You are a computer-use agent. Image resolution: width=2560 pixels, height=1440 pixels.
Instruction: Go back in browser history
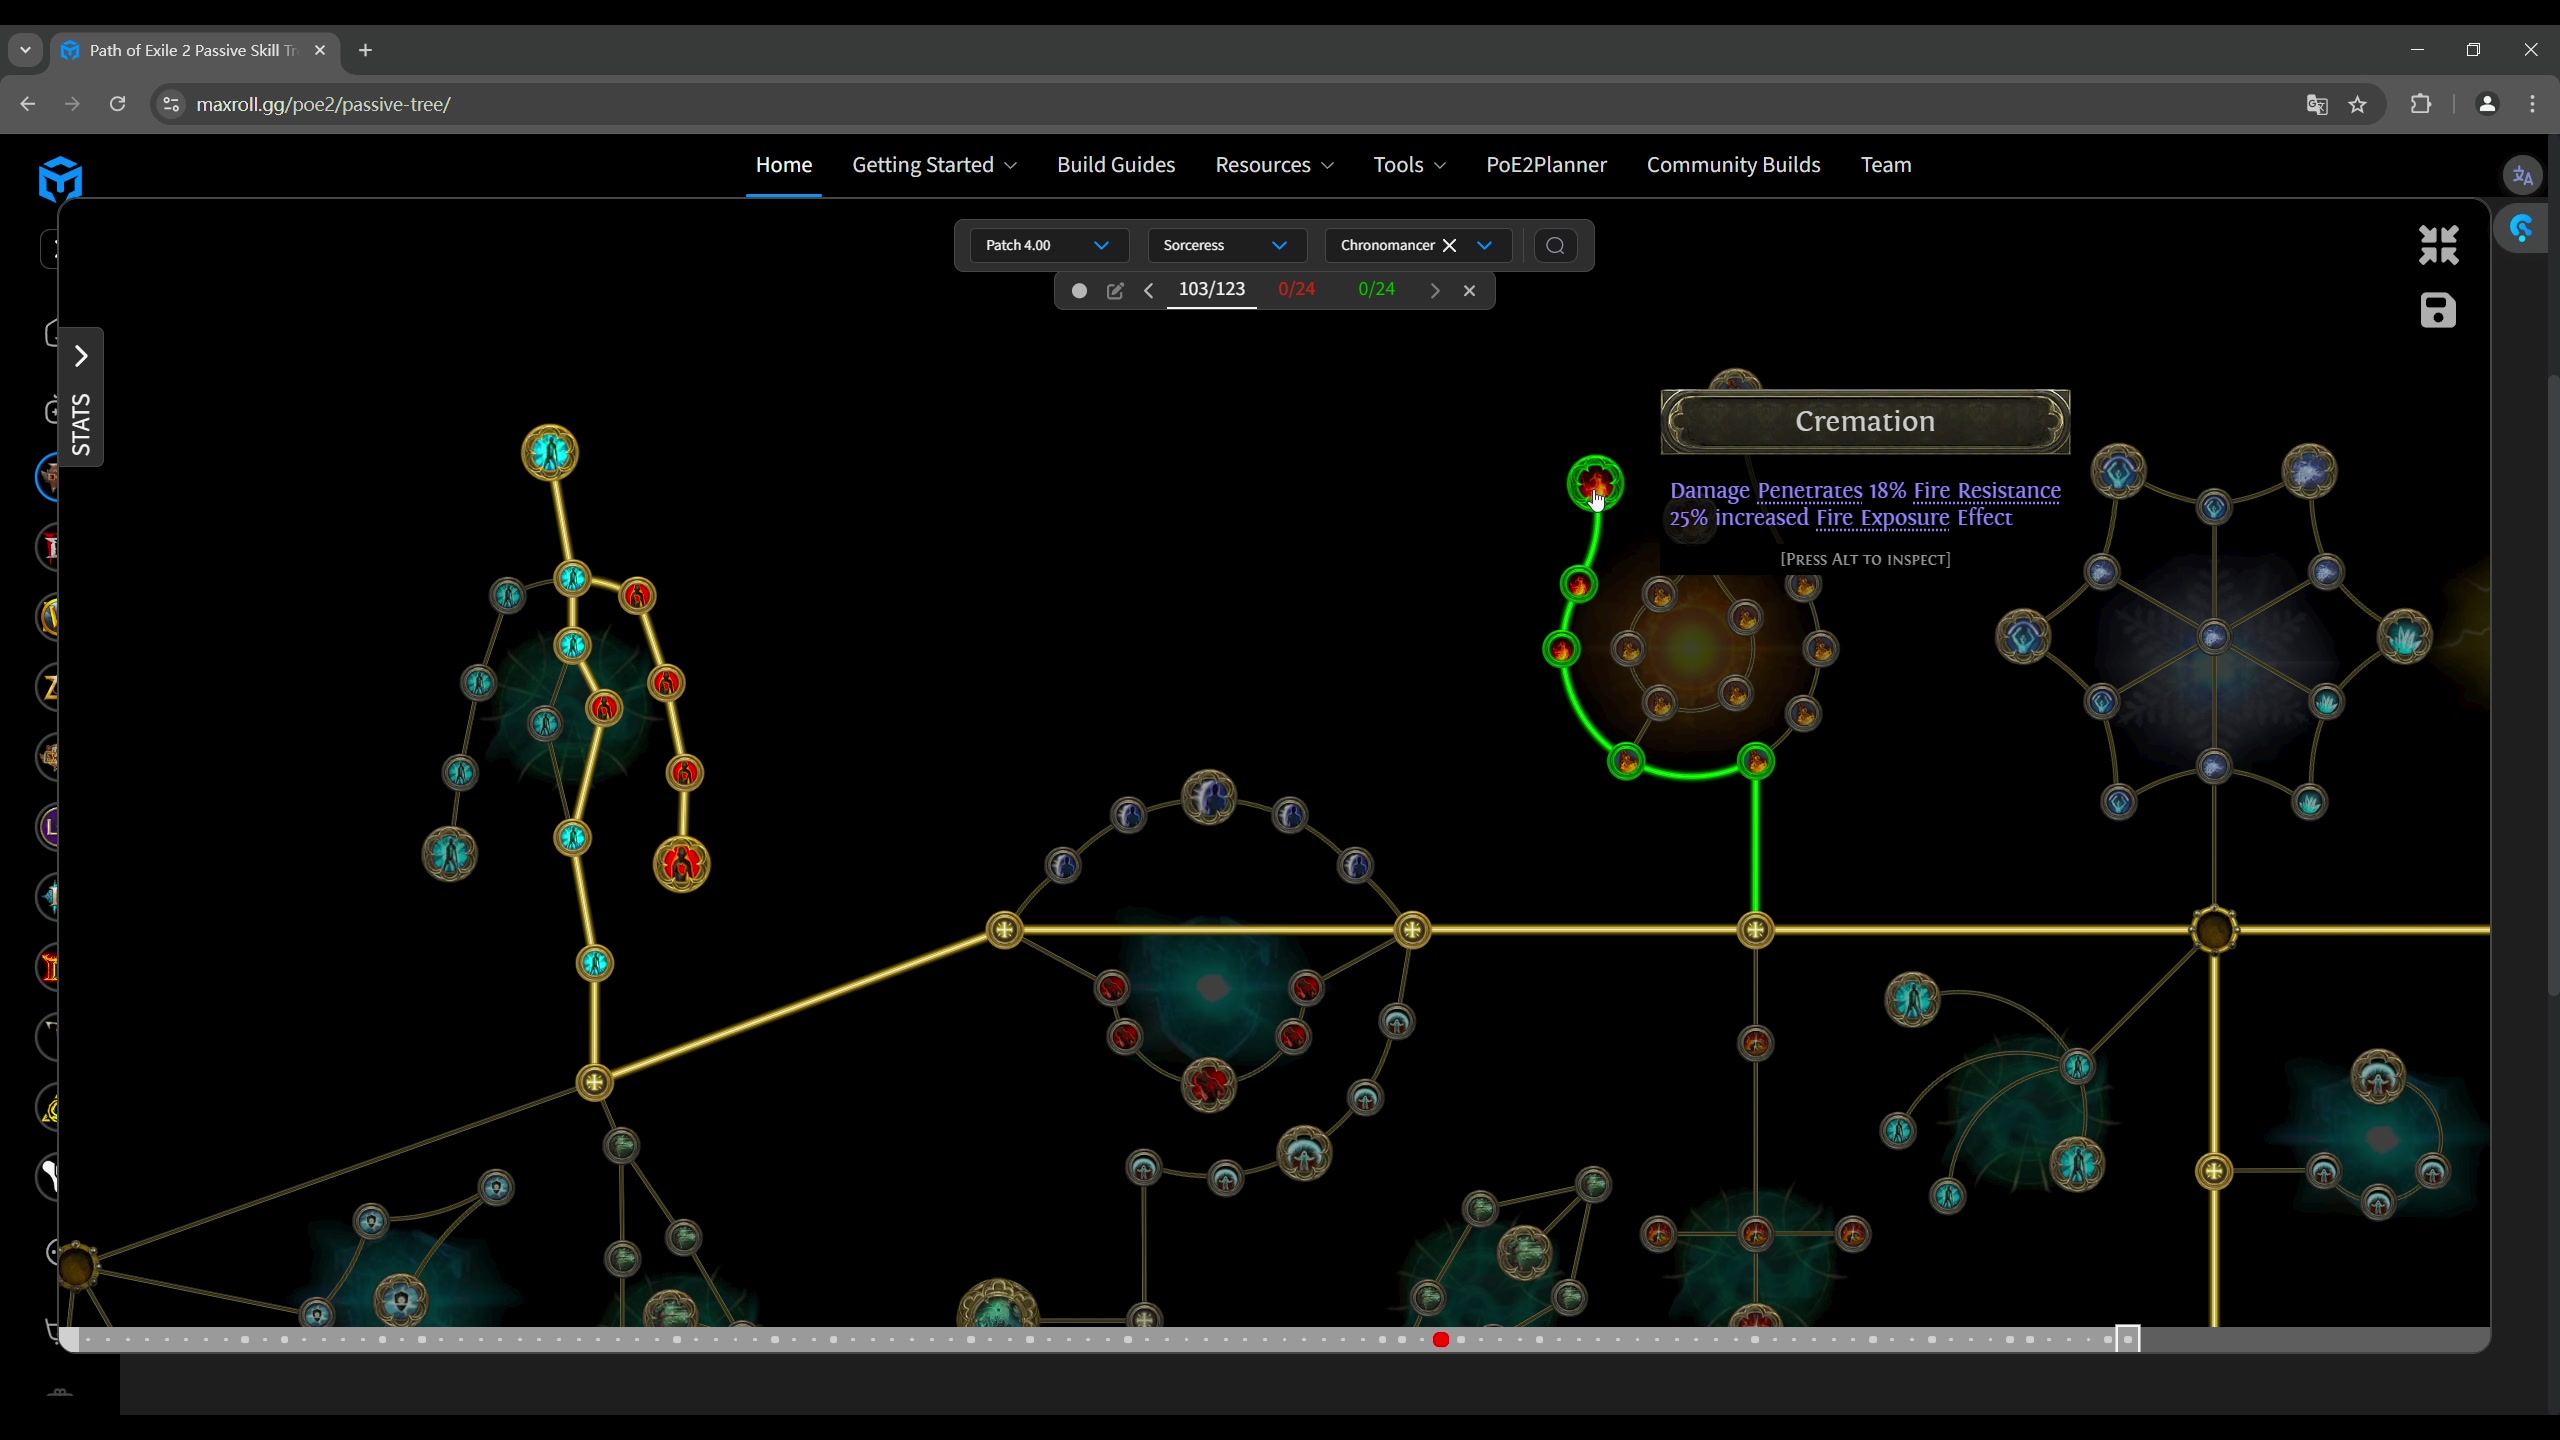pyautogui.click(x=28, y=104)
